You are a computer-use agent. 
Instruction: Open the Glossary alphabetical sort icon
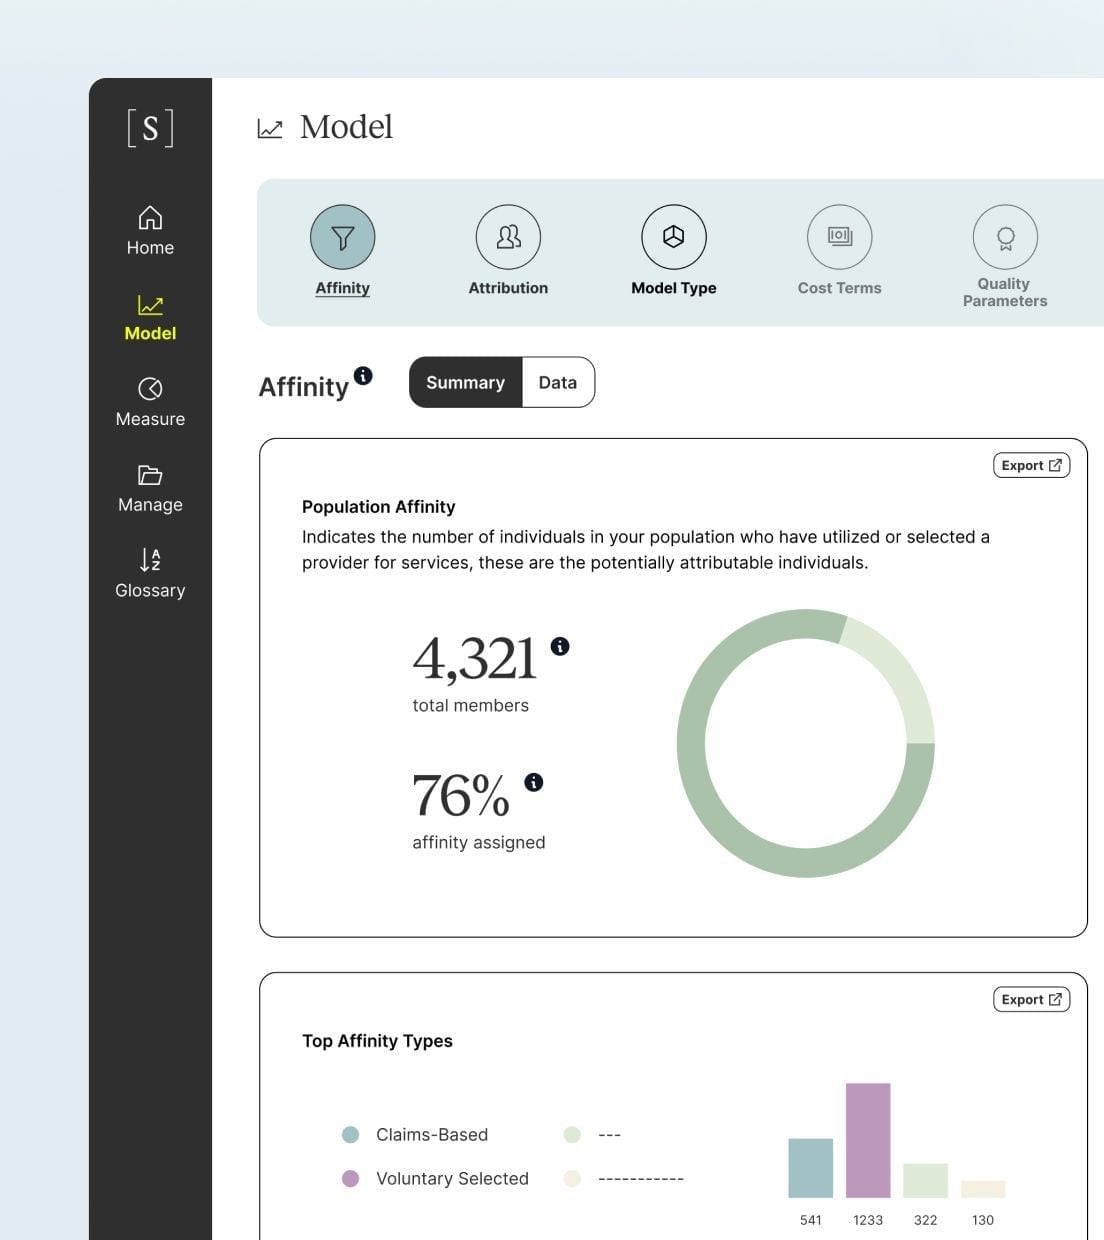pyautogui.click(x=150, y=561)
